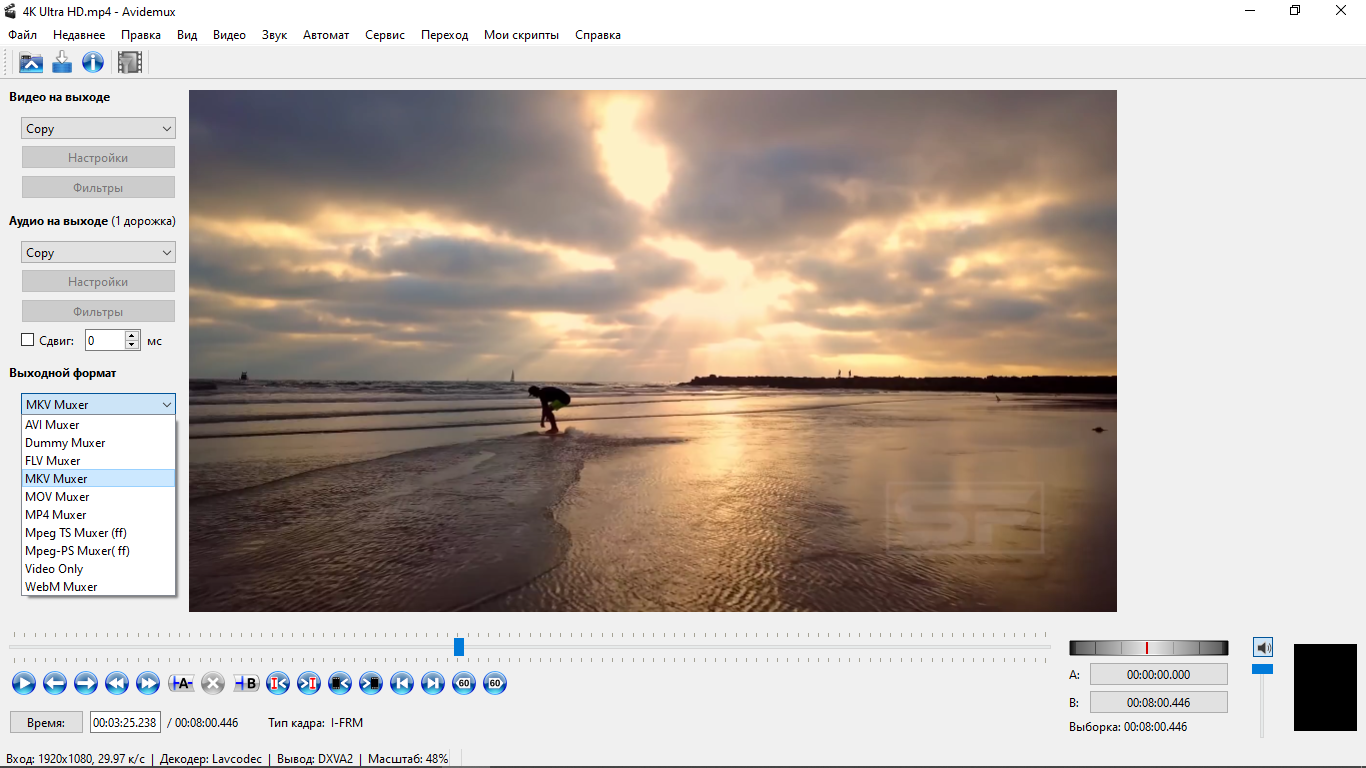Click the Save Video toolbar icon

pyautogui.click(x=62, y=63)
